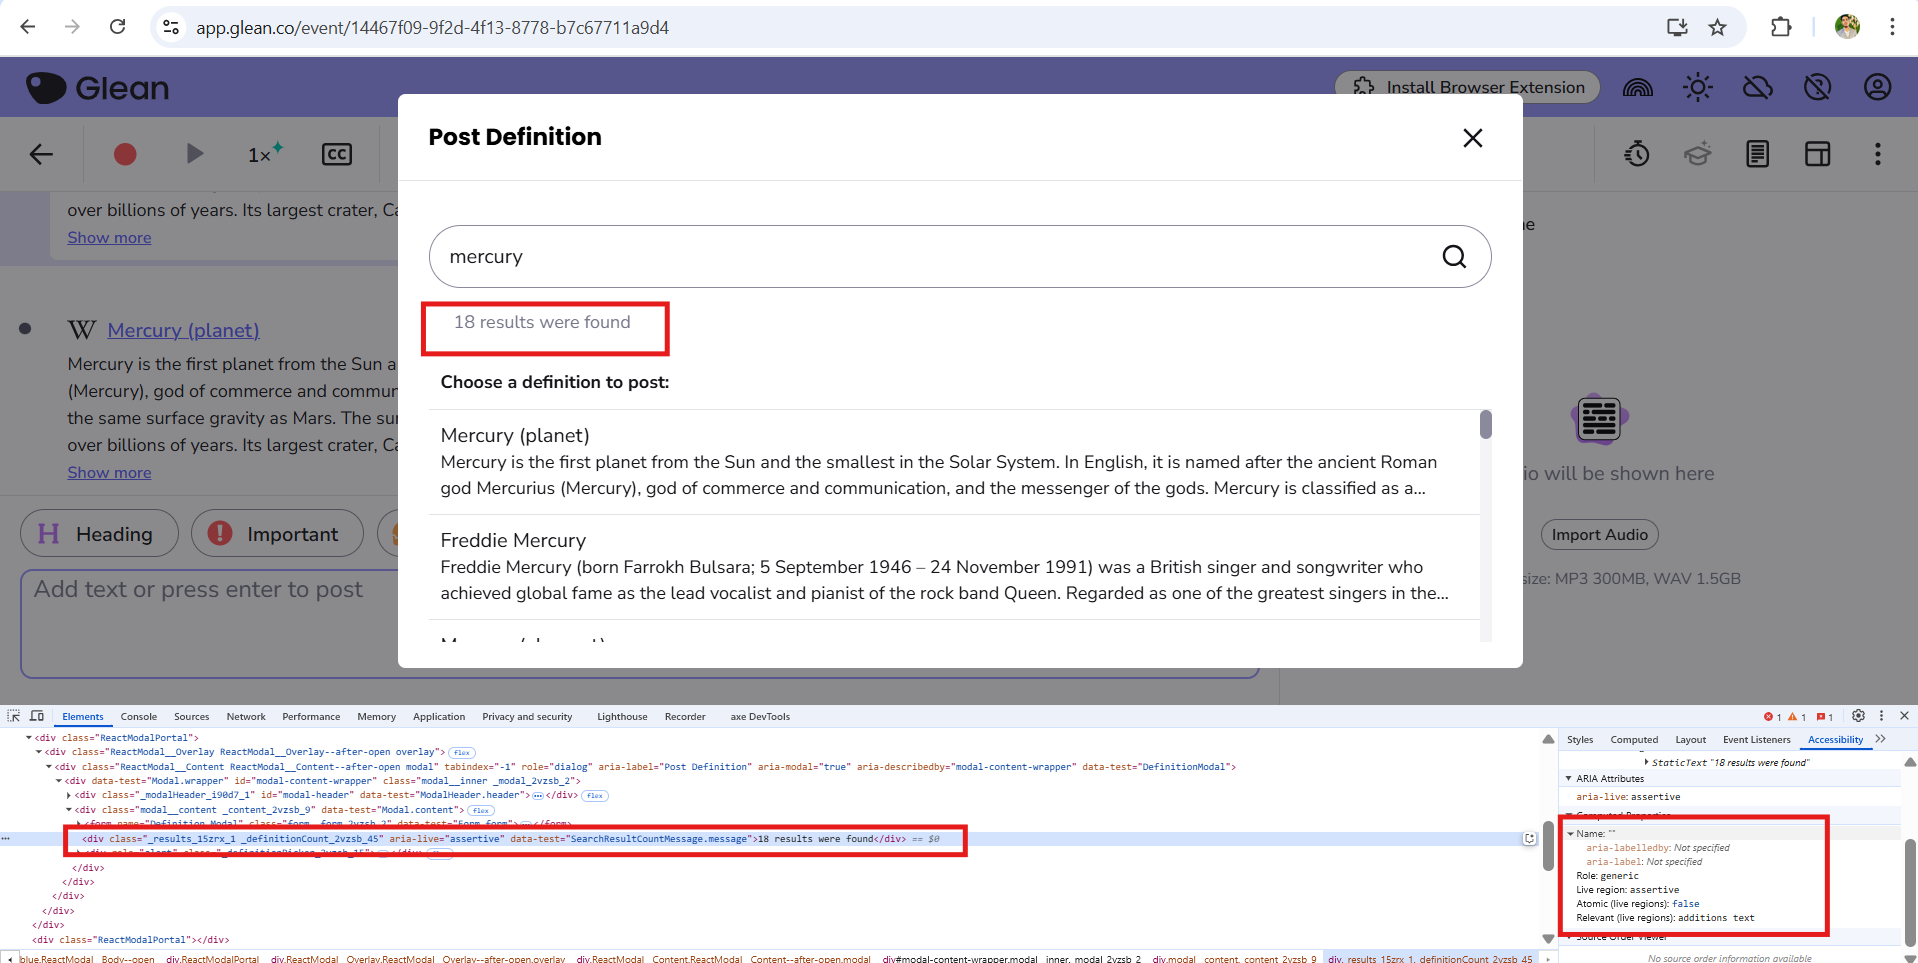Click the mercury search input field
The width and height of the screenshot is (1918, 963).
930,257
